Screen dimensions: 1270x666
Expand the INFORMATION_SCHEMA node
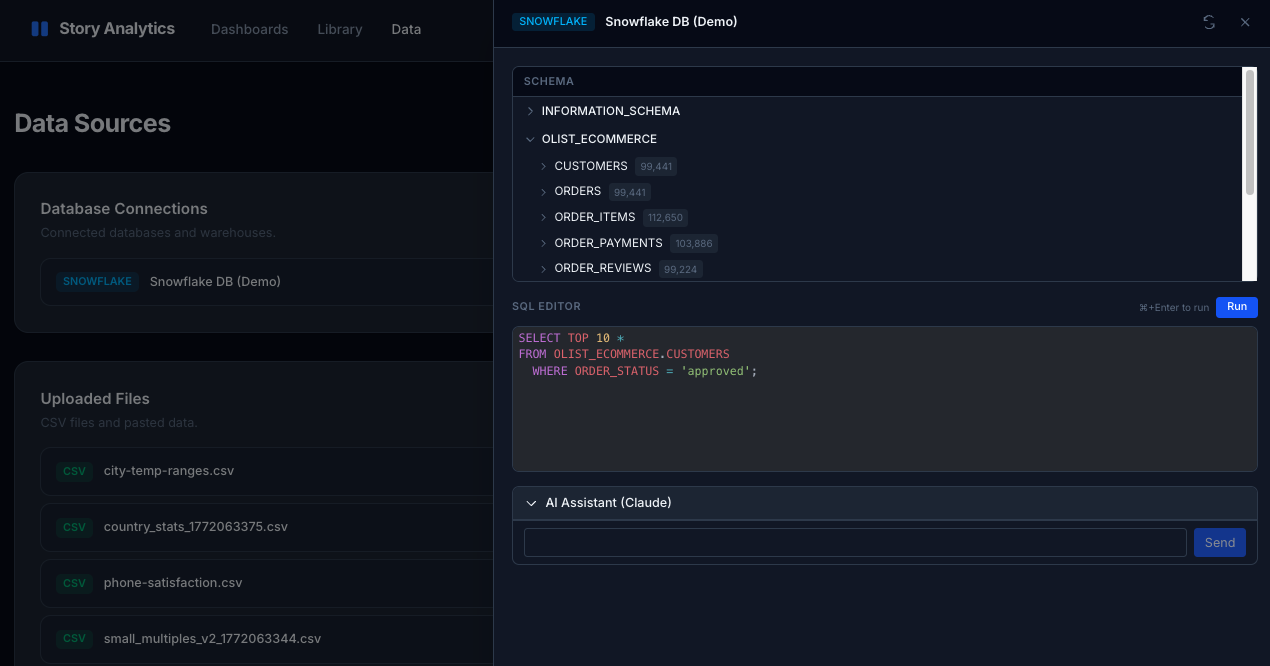[x=530, y=111]
